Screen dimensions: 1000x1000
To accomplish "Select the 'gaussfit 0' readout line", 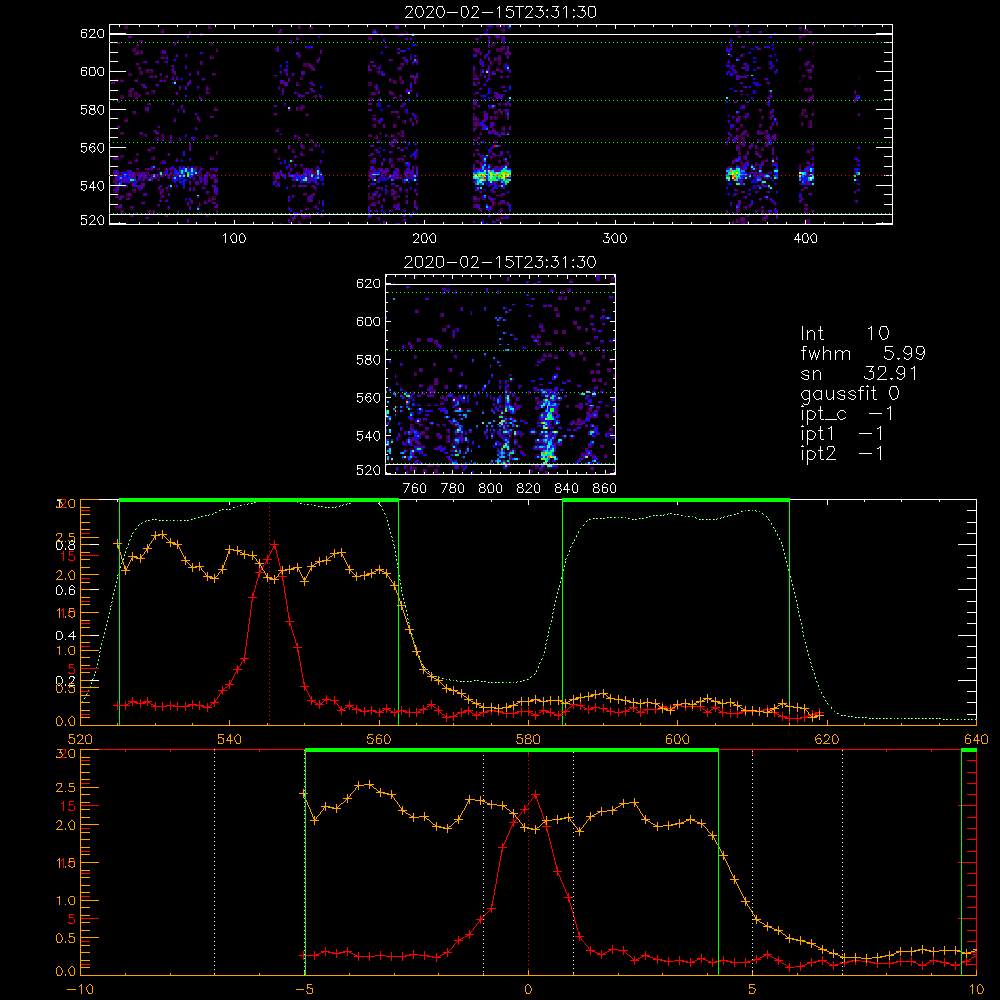I will [850, 394].
